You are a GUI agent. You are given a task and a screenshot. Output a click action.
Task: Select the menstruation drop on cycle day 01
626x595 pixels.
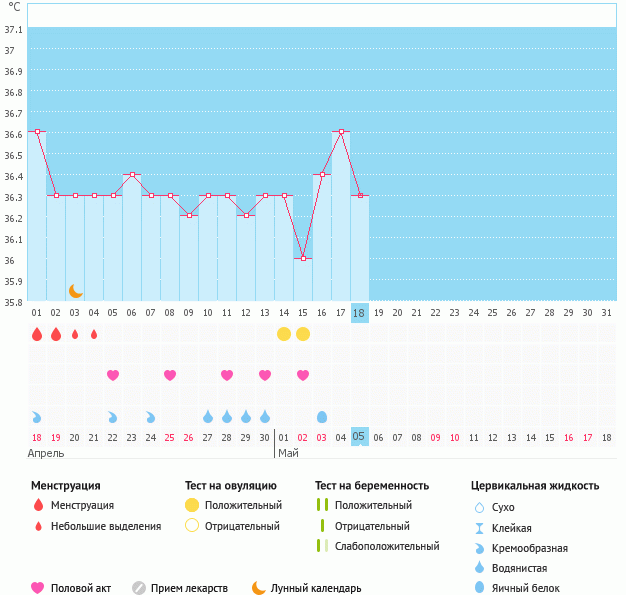[37, 334]
